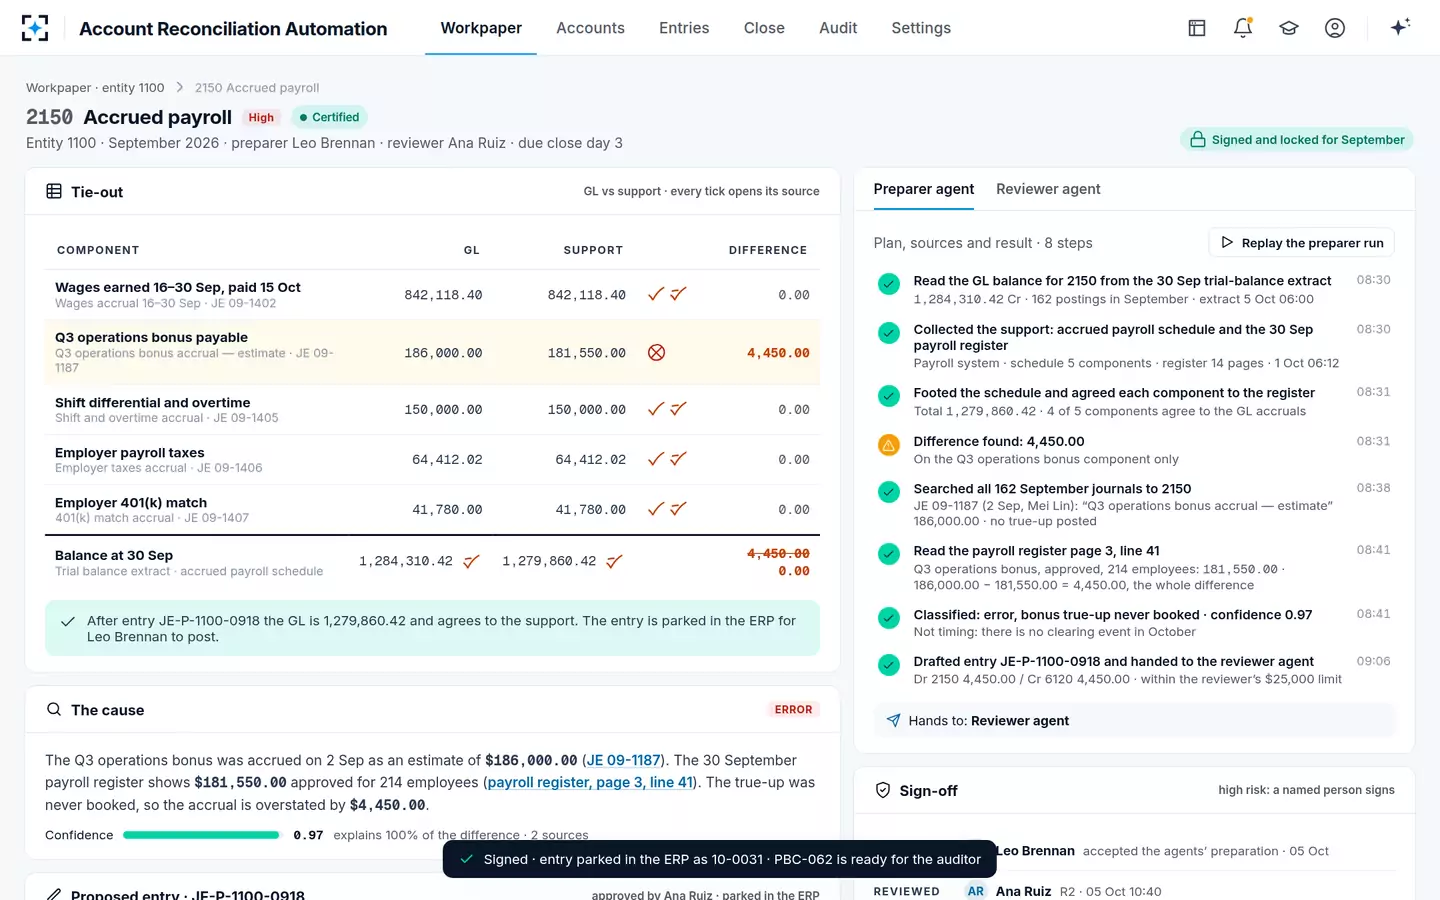
Task: Select the Preparer agent tab
Action: click(924, 189)
